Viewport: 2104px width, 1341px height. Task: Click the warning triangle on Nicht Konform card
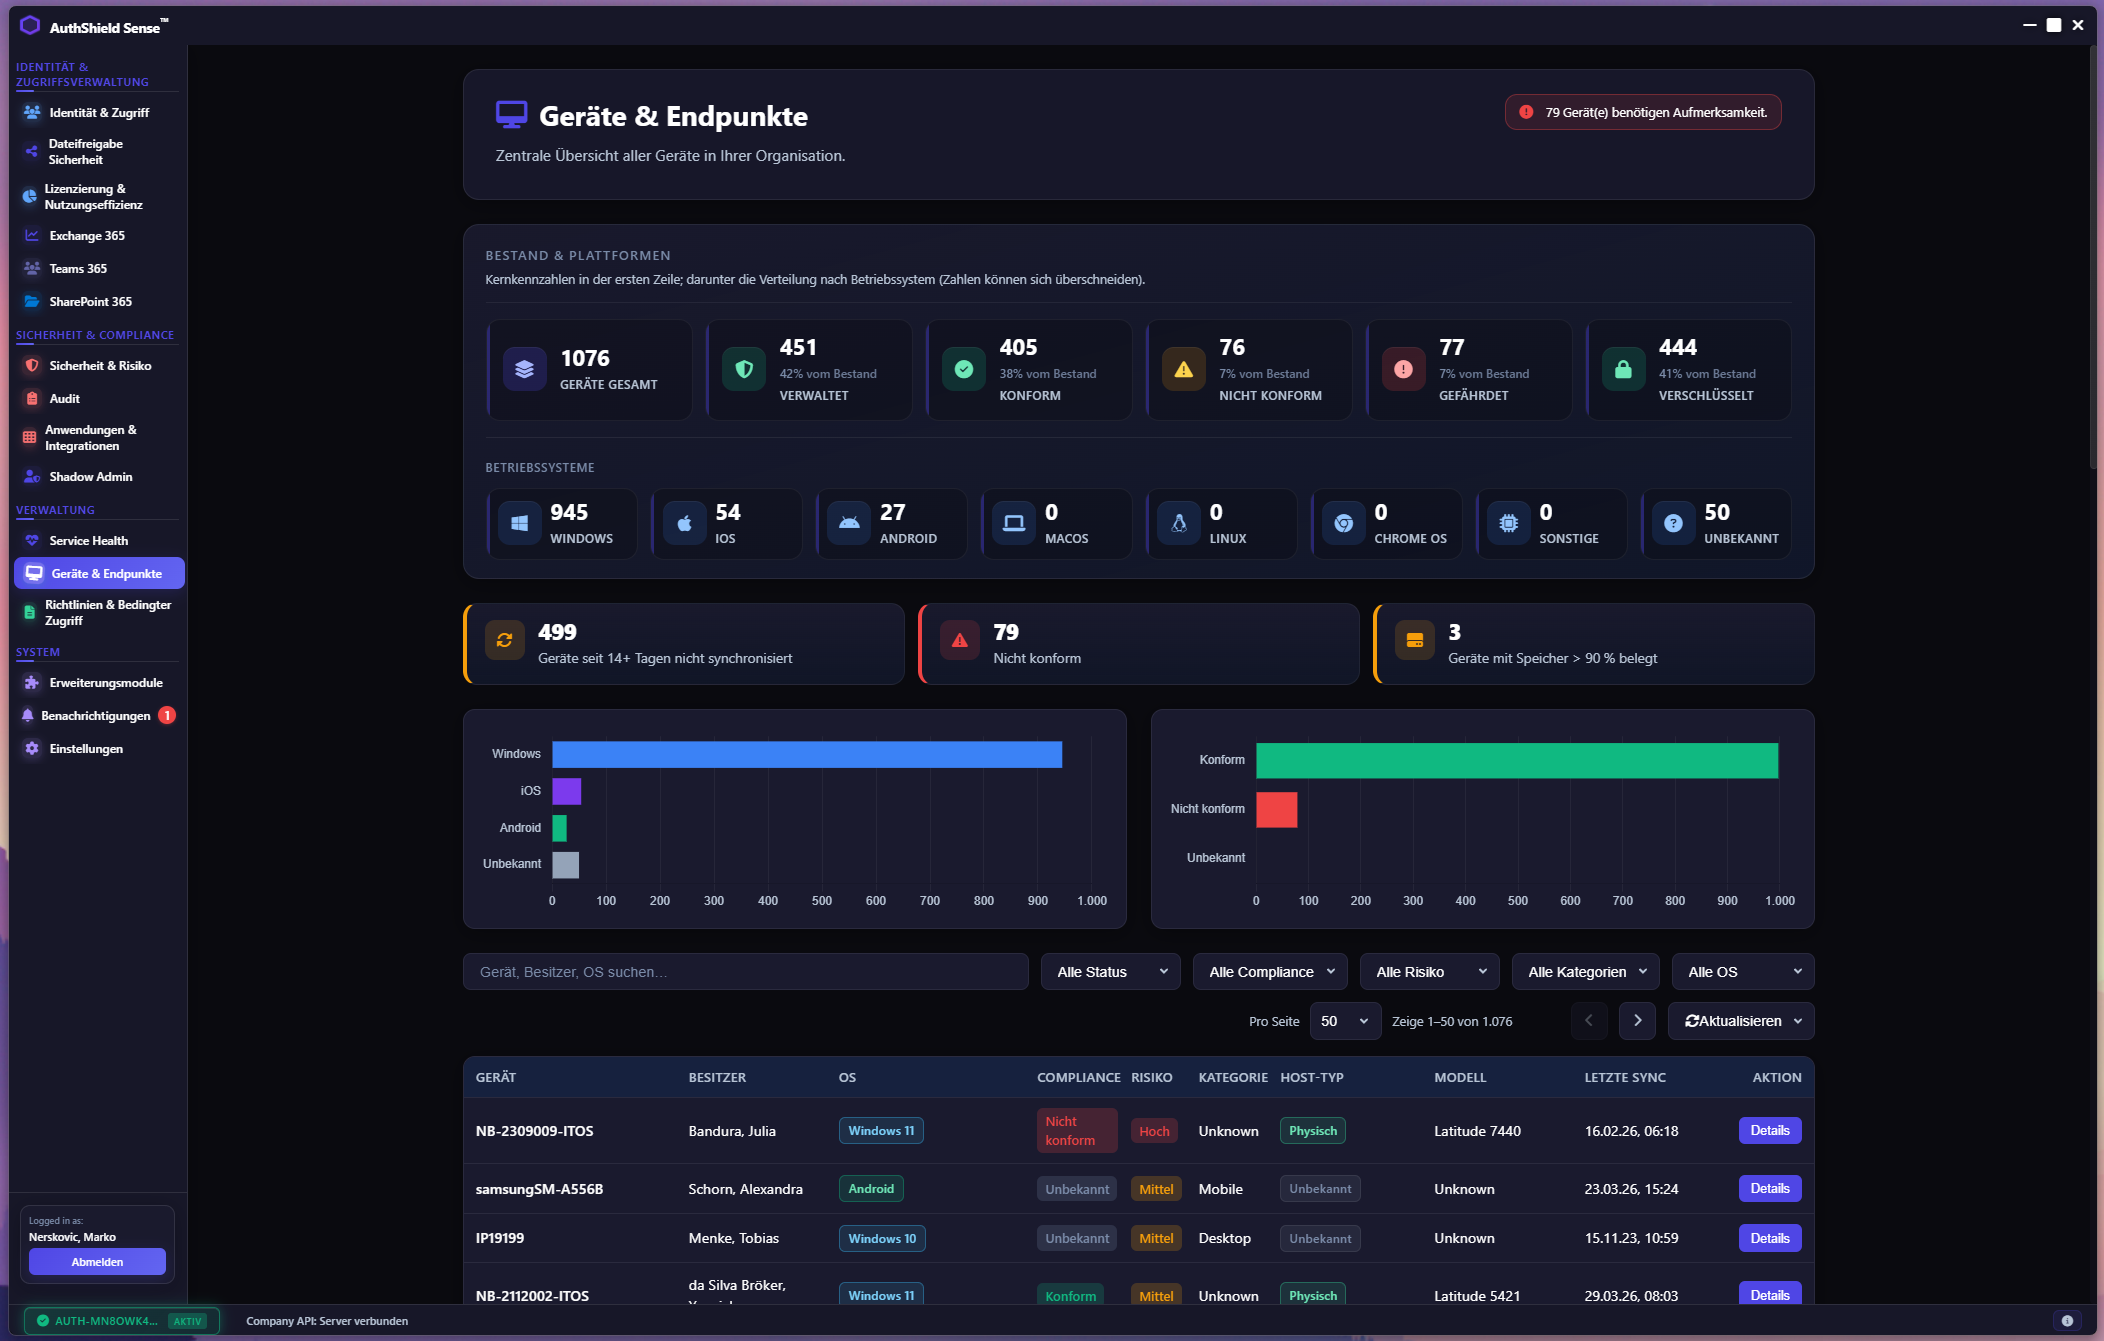point(1183,369)
